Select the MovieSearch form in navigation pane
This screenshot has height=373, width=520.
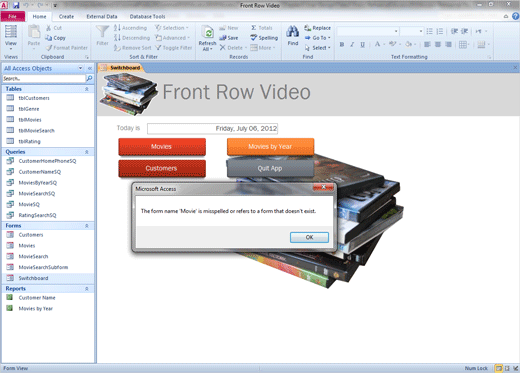(33, 256)
